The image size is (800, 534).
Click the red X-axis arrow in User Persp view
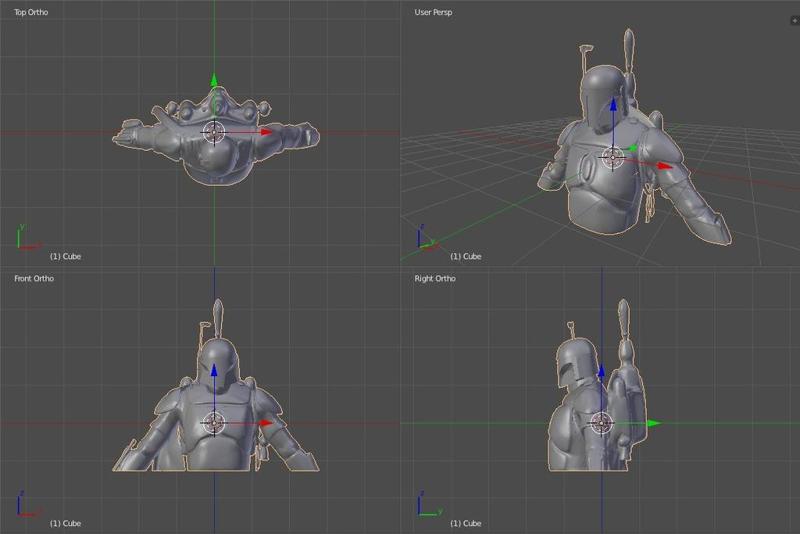(x=664, y=166)
